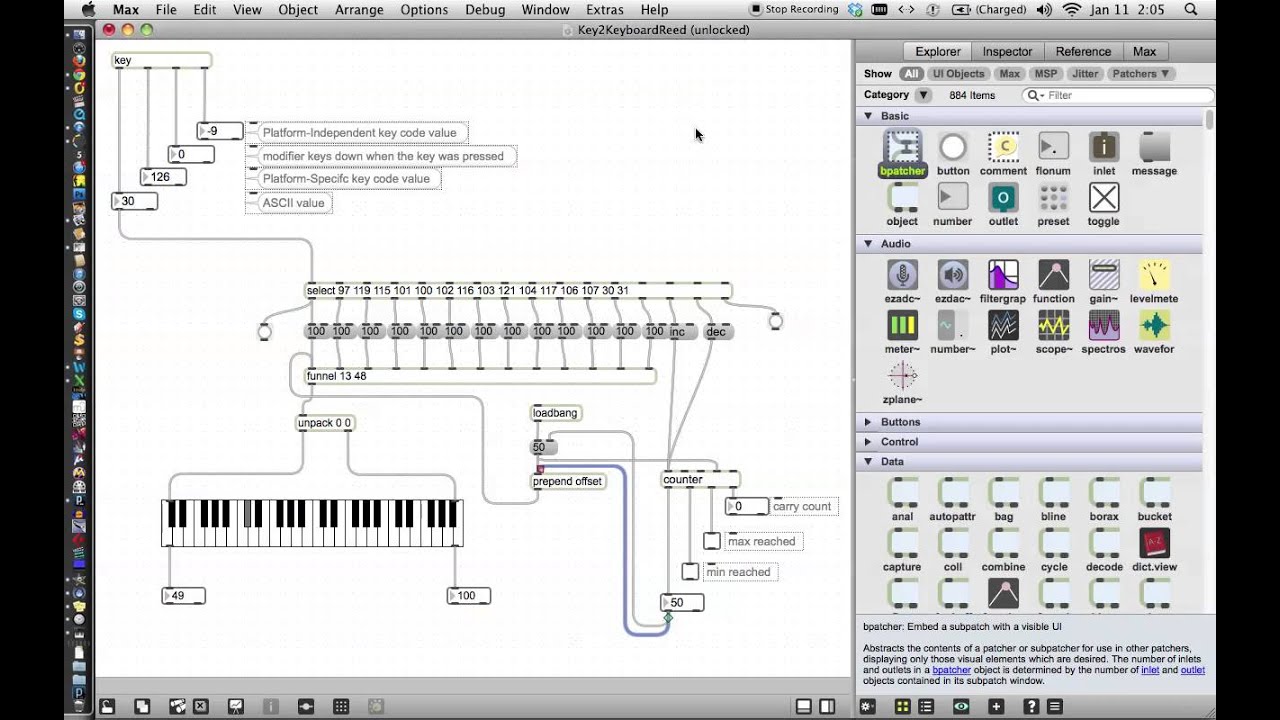Click a key on the piano keyboard slider

coord(312,523)
